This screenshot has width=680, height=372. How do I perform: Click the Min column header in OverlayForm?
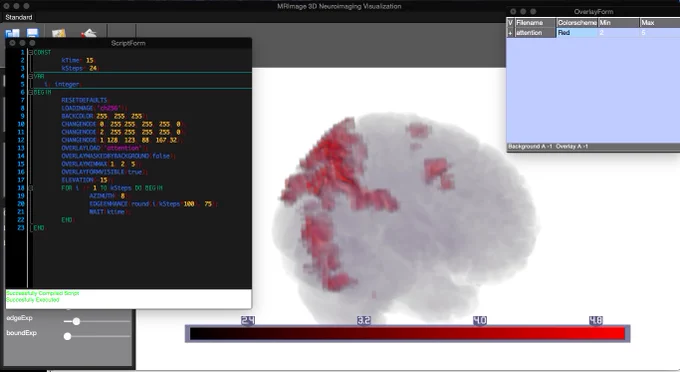click(x=619, y=23)
